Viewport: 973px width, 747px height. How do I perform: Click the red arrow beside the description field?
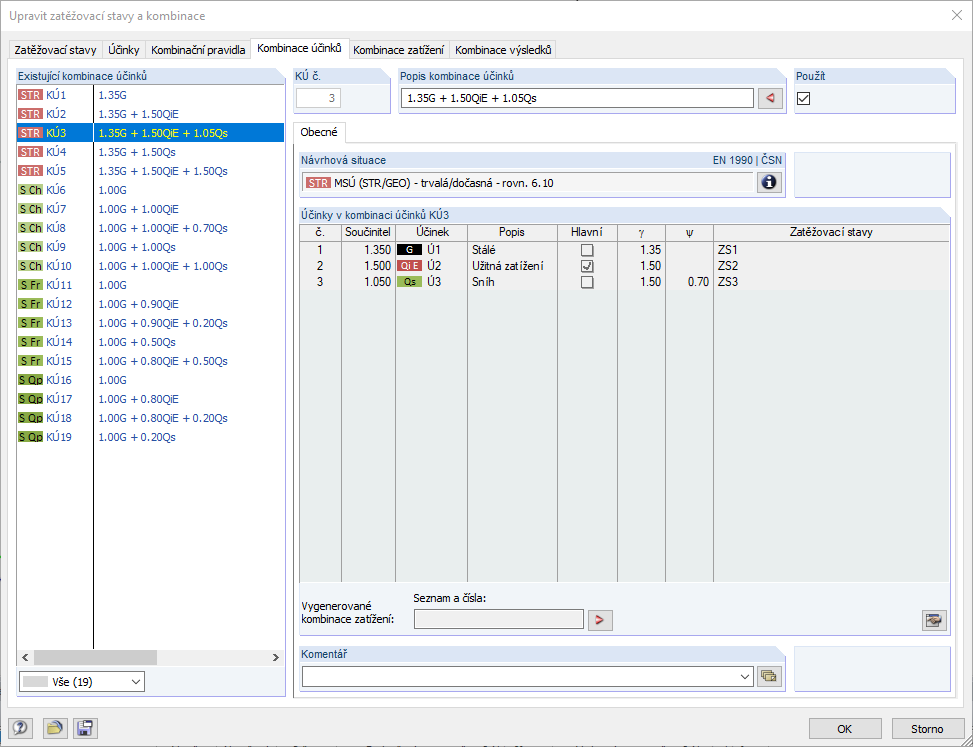[x=770, y=98]
